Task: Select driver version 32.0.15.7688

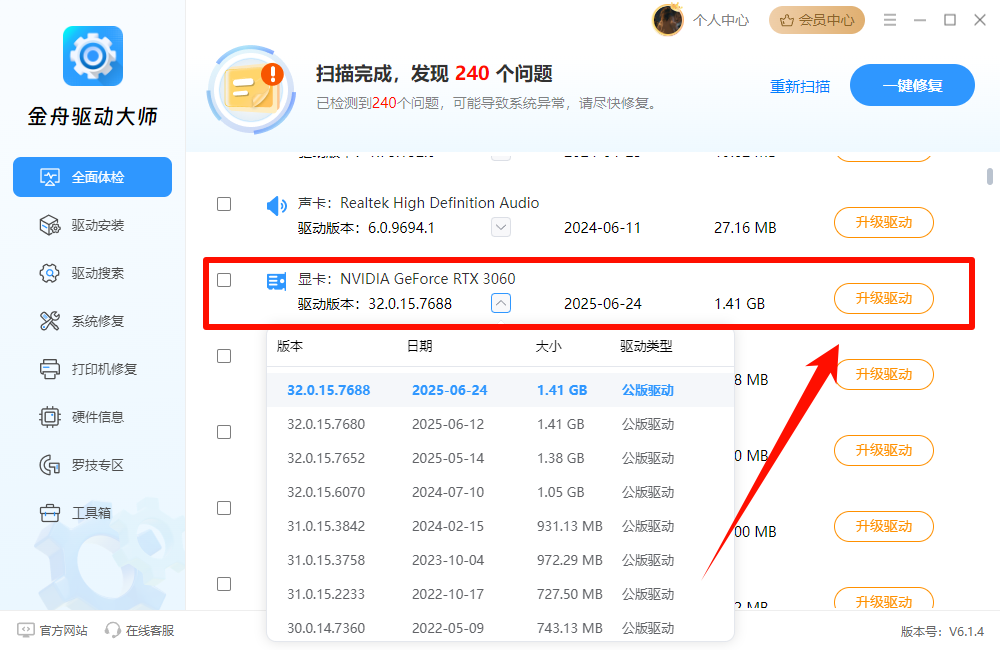Action: pyautogui.click(x=500, y=390)
